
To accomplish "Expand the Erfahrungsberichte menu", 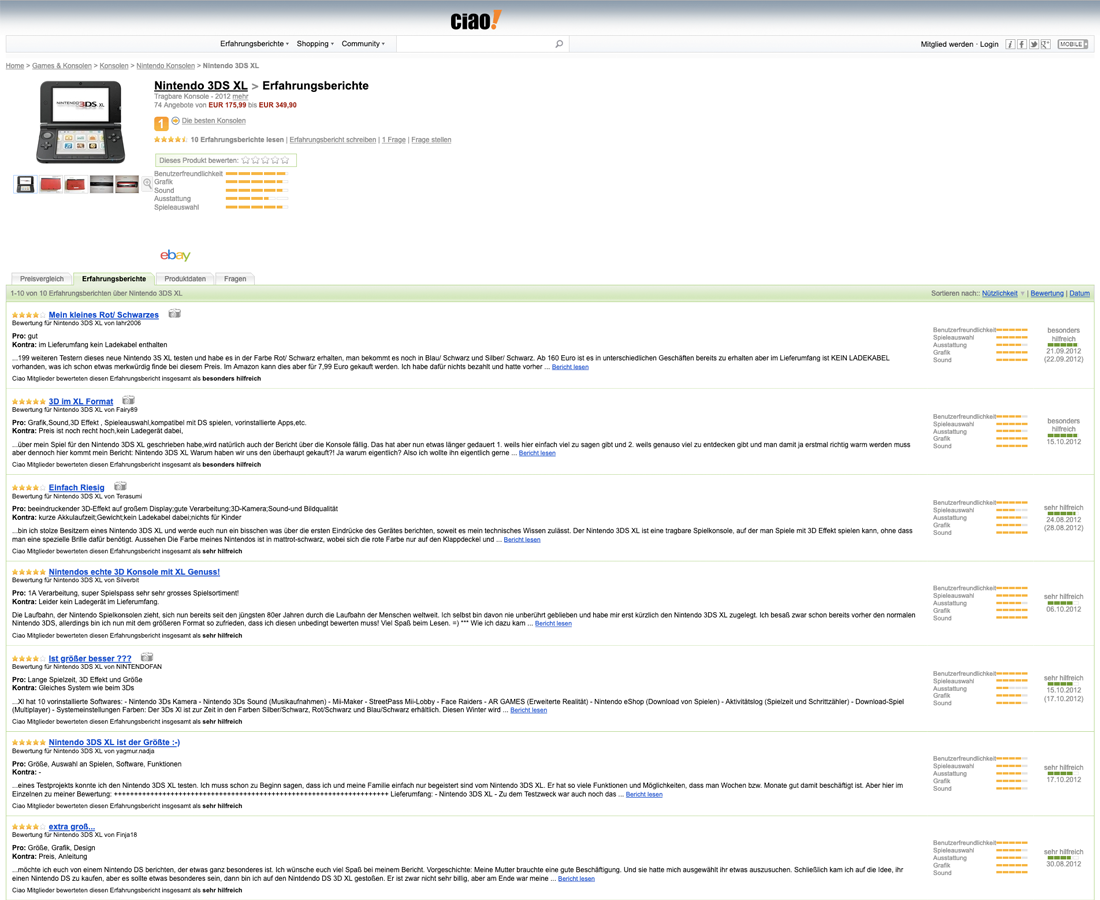I will point(254,44).
